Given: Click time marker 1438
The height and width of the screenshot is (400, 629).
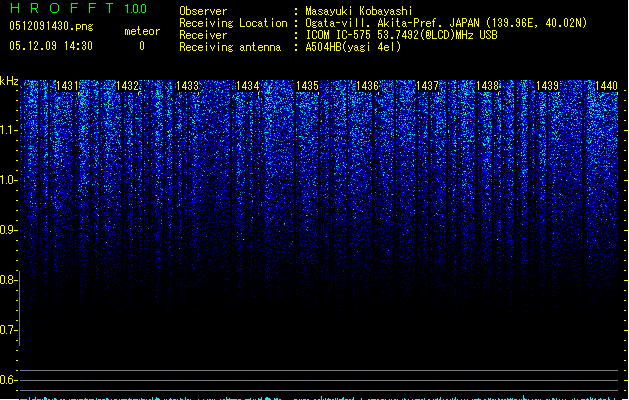Looking at the screenshot, I should coord(487,86).
